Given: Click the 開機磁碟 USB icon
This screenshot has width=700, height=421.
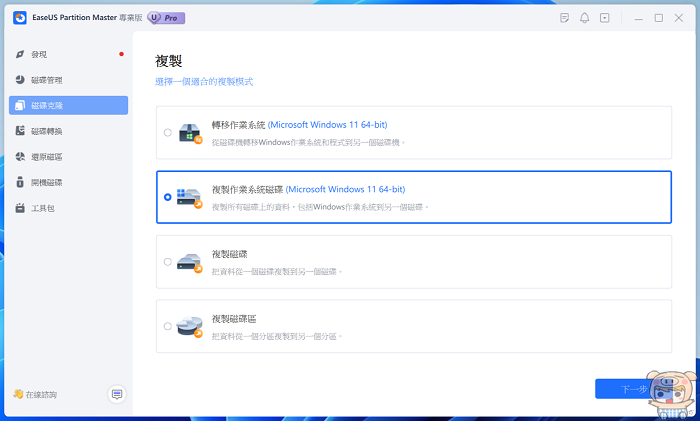Looking at the screenshot, I should point(20,183).
